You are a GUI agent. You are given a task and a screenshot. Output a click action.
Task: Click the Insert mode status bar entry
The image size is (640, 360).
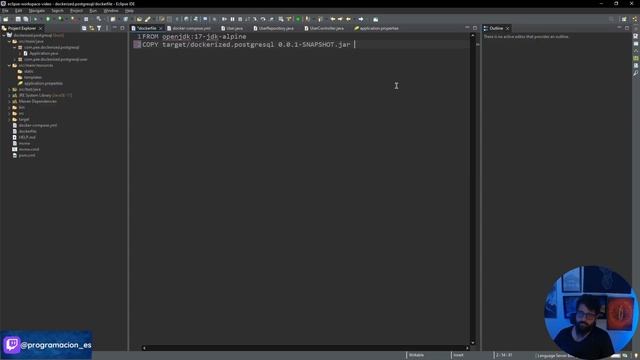coord(458,355)
